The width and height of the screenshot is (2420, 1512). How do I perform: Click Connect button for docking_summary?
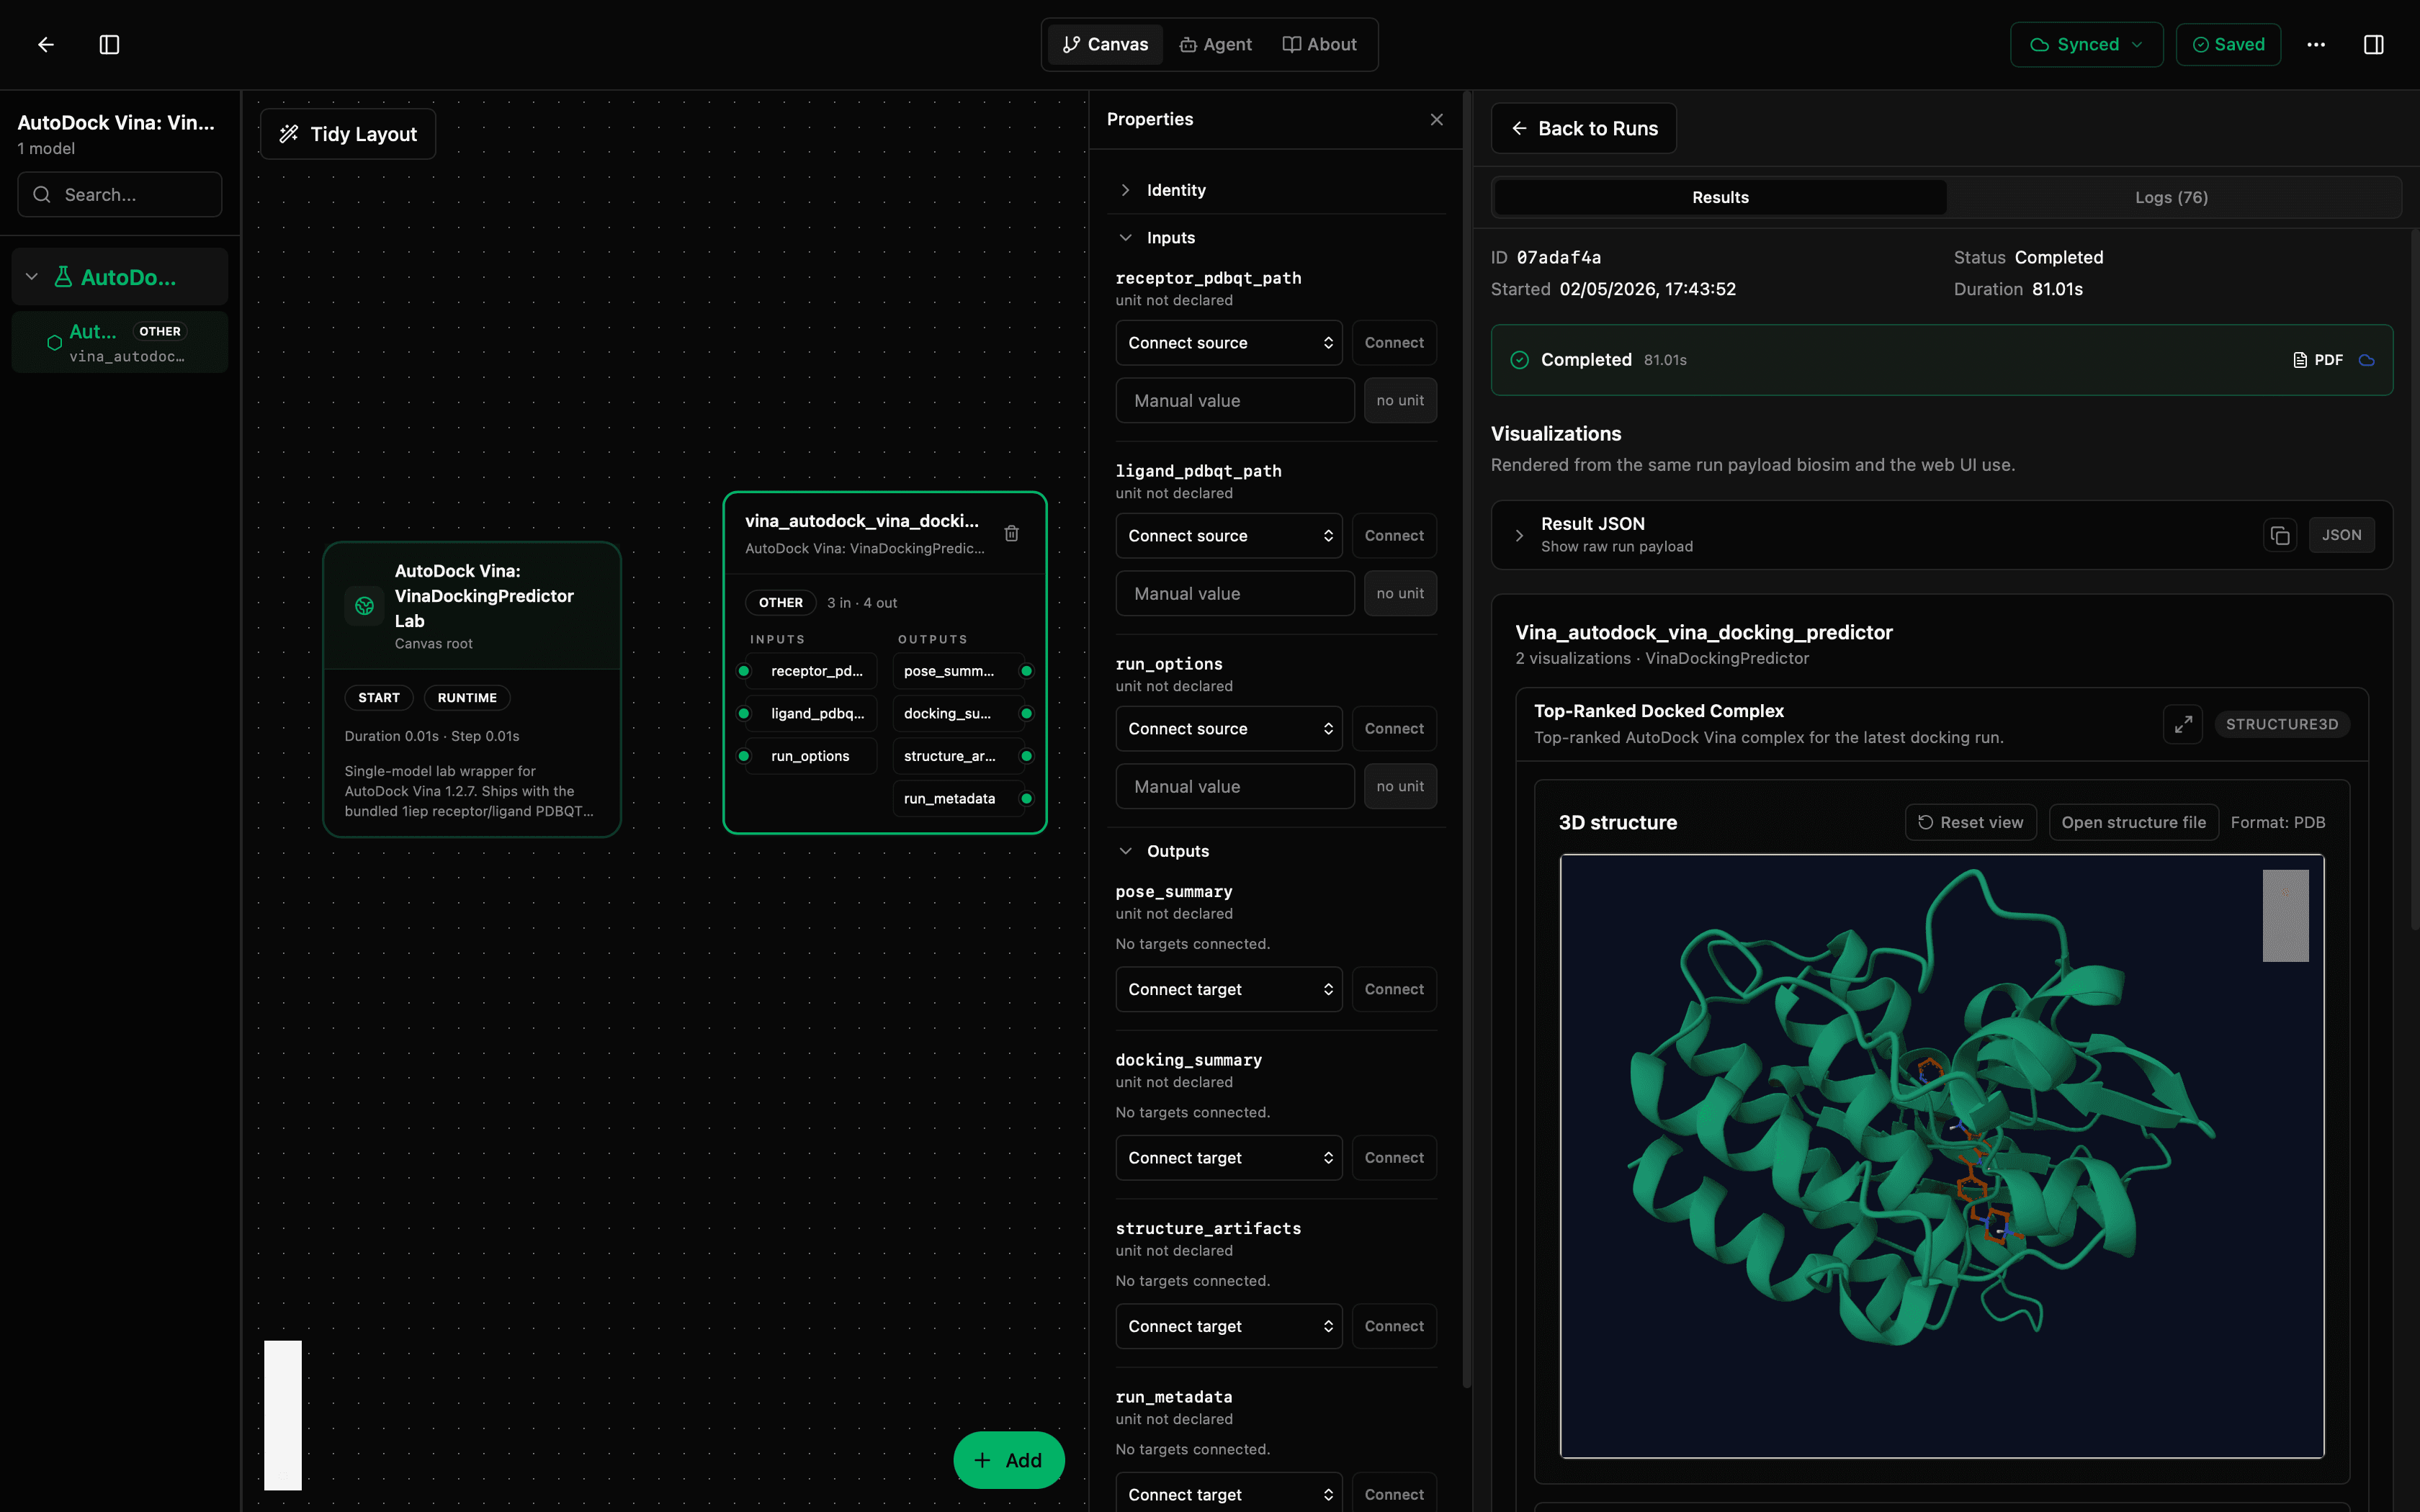pos(1394,1158)
